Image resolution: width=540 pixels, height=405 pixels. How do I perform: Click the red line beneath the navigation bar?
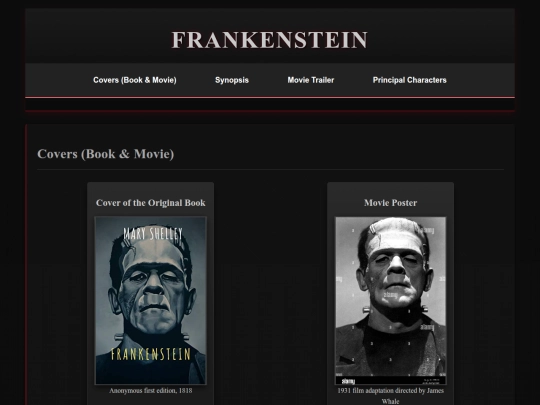(270, 97)
